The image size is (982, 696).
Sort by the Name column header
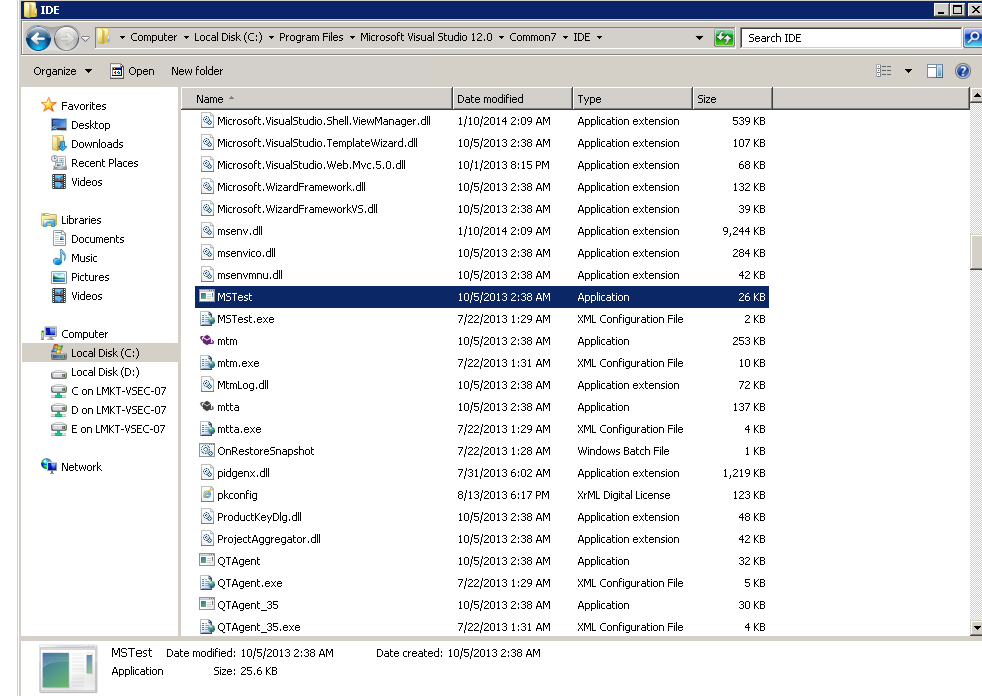(x=317, y=99)
